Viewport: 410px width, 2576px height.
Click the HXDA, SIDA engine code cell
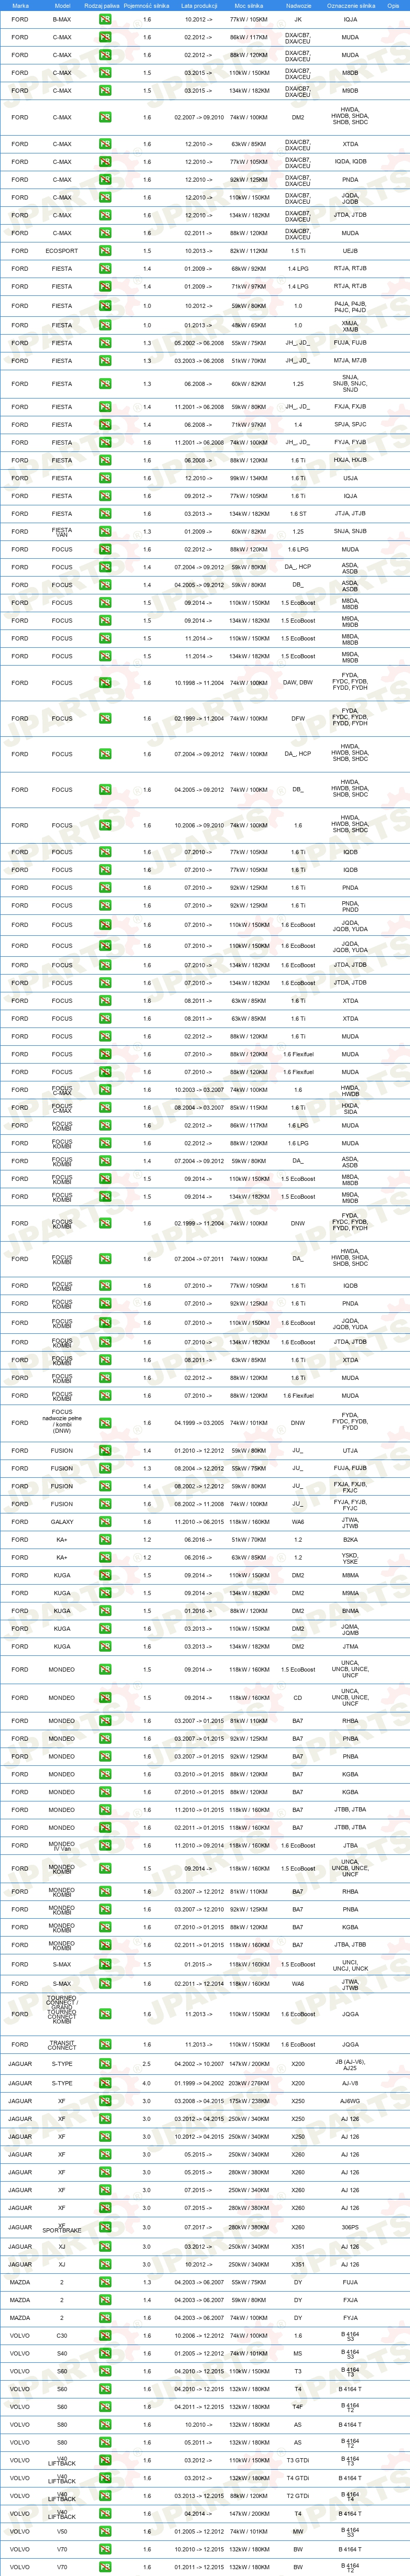pyautogui.click(x=350, y=1108)
